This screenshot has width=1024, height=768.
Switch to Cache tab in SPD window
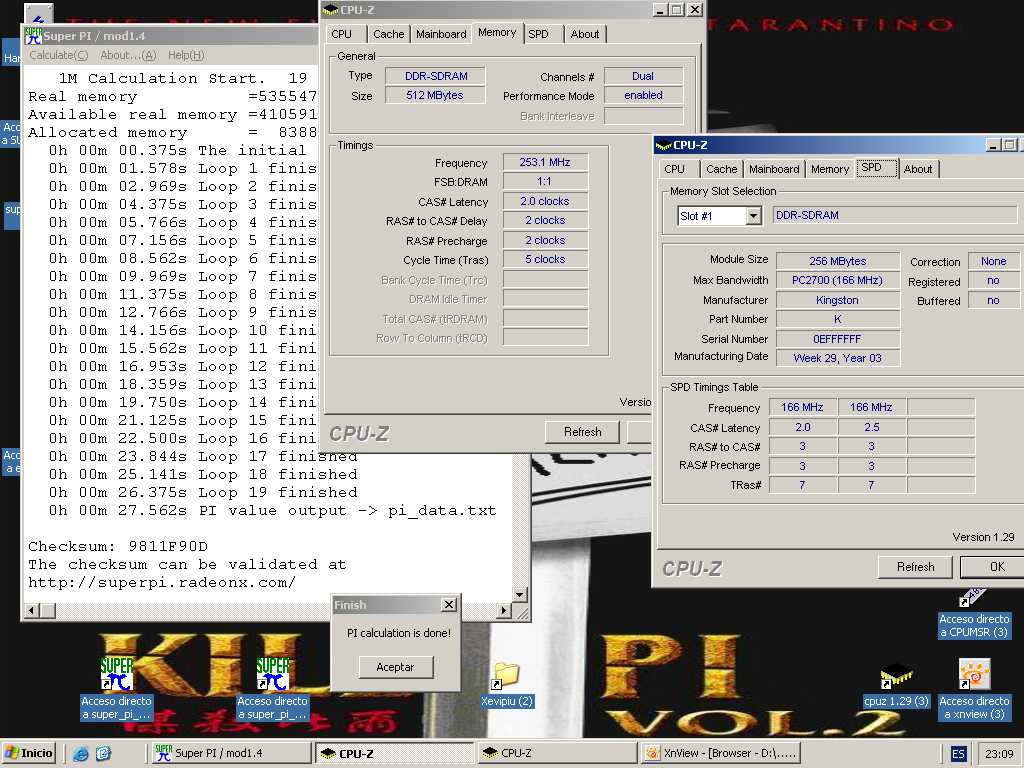(722, 169)
